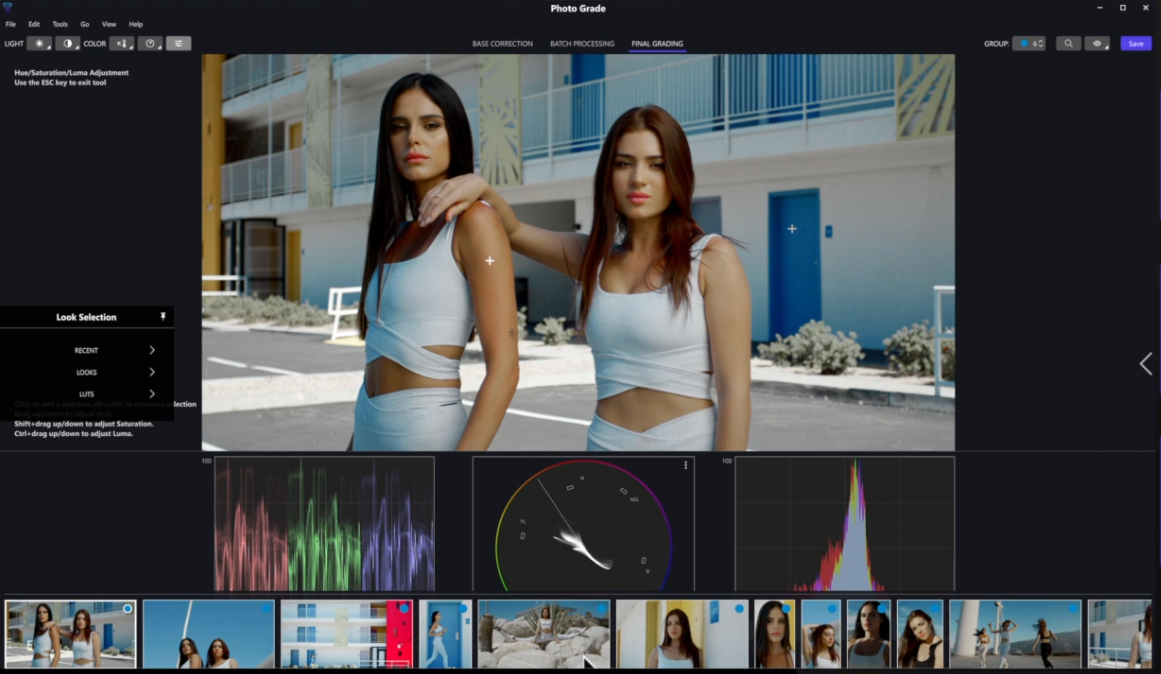Open the File menu

10,24
